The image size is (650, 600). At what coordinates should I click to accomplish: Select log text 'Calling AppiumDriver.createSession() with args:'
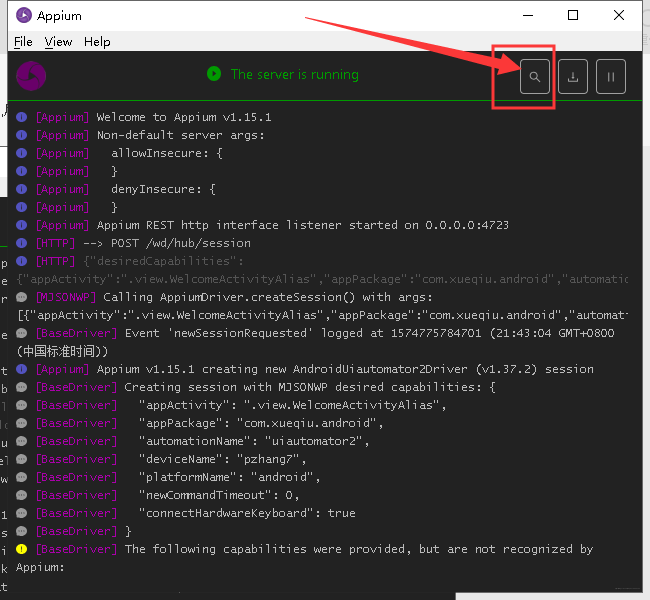click(268, 297)
